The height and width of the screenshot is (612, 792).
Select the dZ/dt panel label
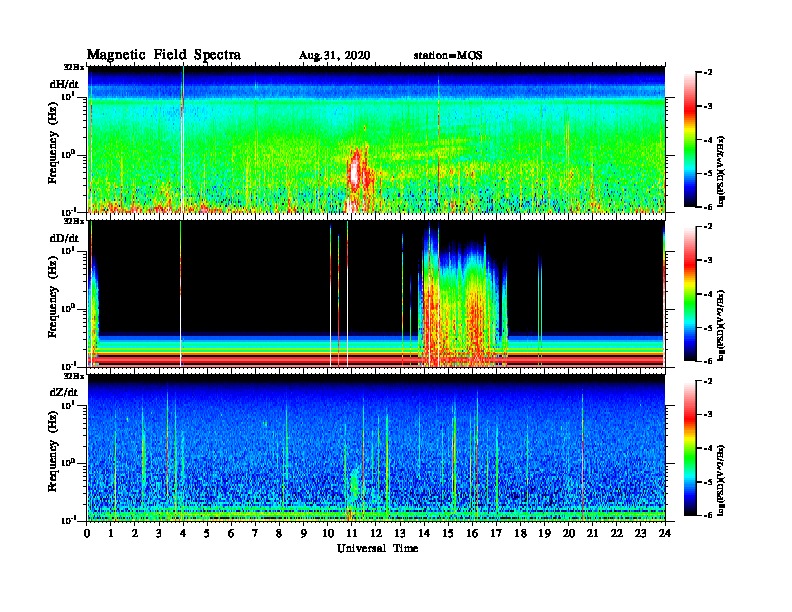64,392
